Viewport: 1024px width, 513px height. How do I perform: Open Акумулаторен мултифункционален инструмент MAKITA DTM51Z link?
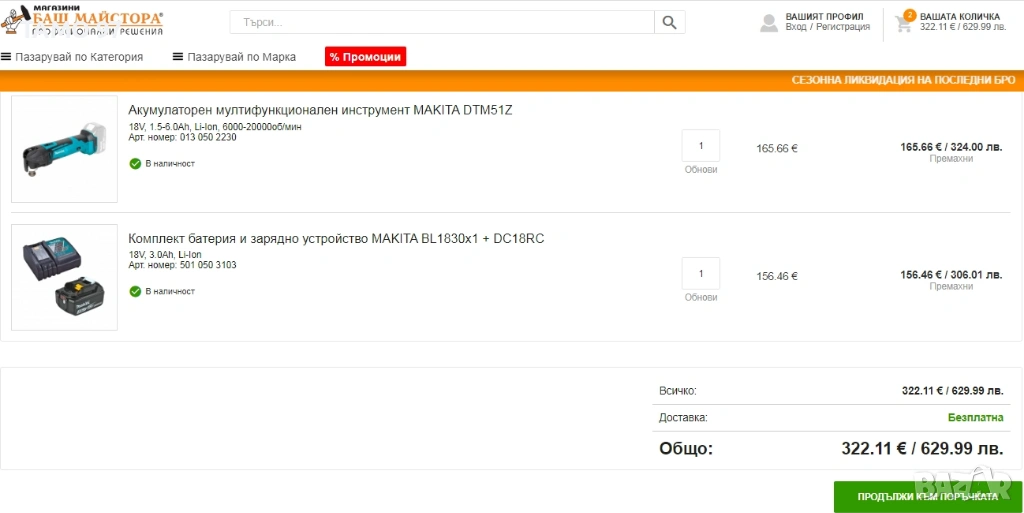(x=320, y=110)
